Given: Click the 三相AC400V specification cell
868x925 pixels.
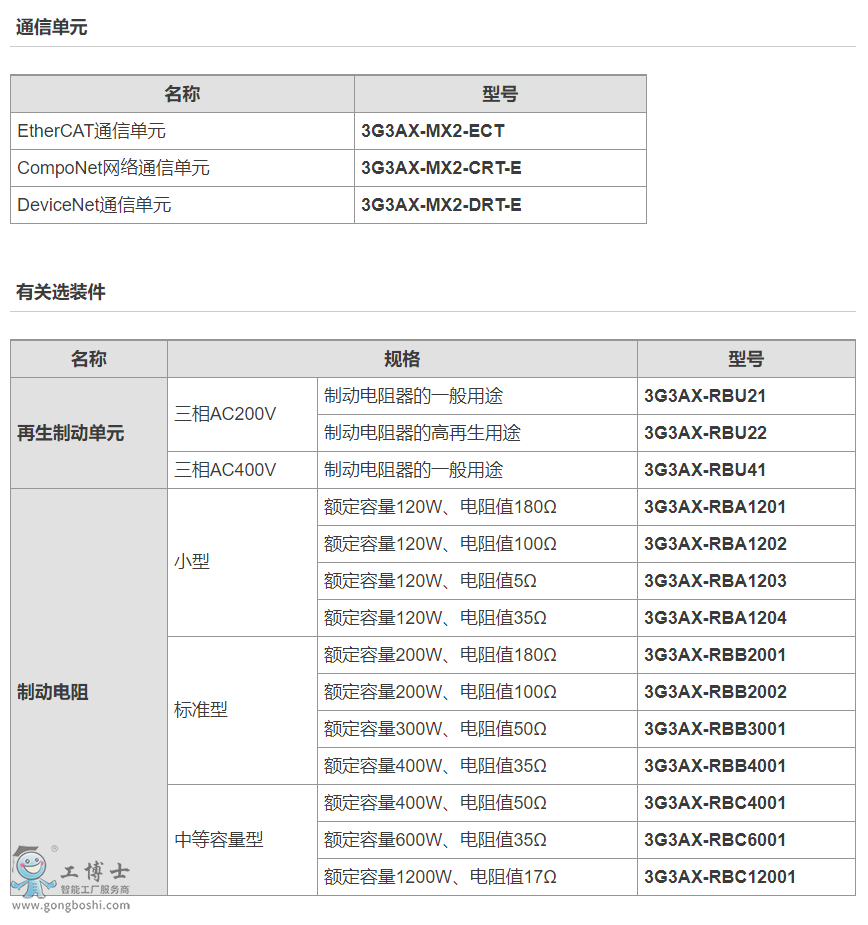Looking at the screenshot, I should [x=225, y=470].
